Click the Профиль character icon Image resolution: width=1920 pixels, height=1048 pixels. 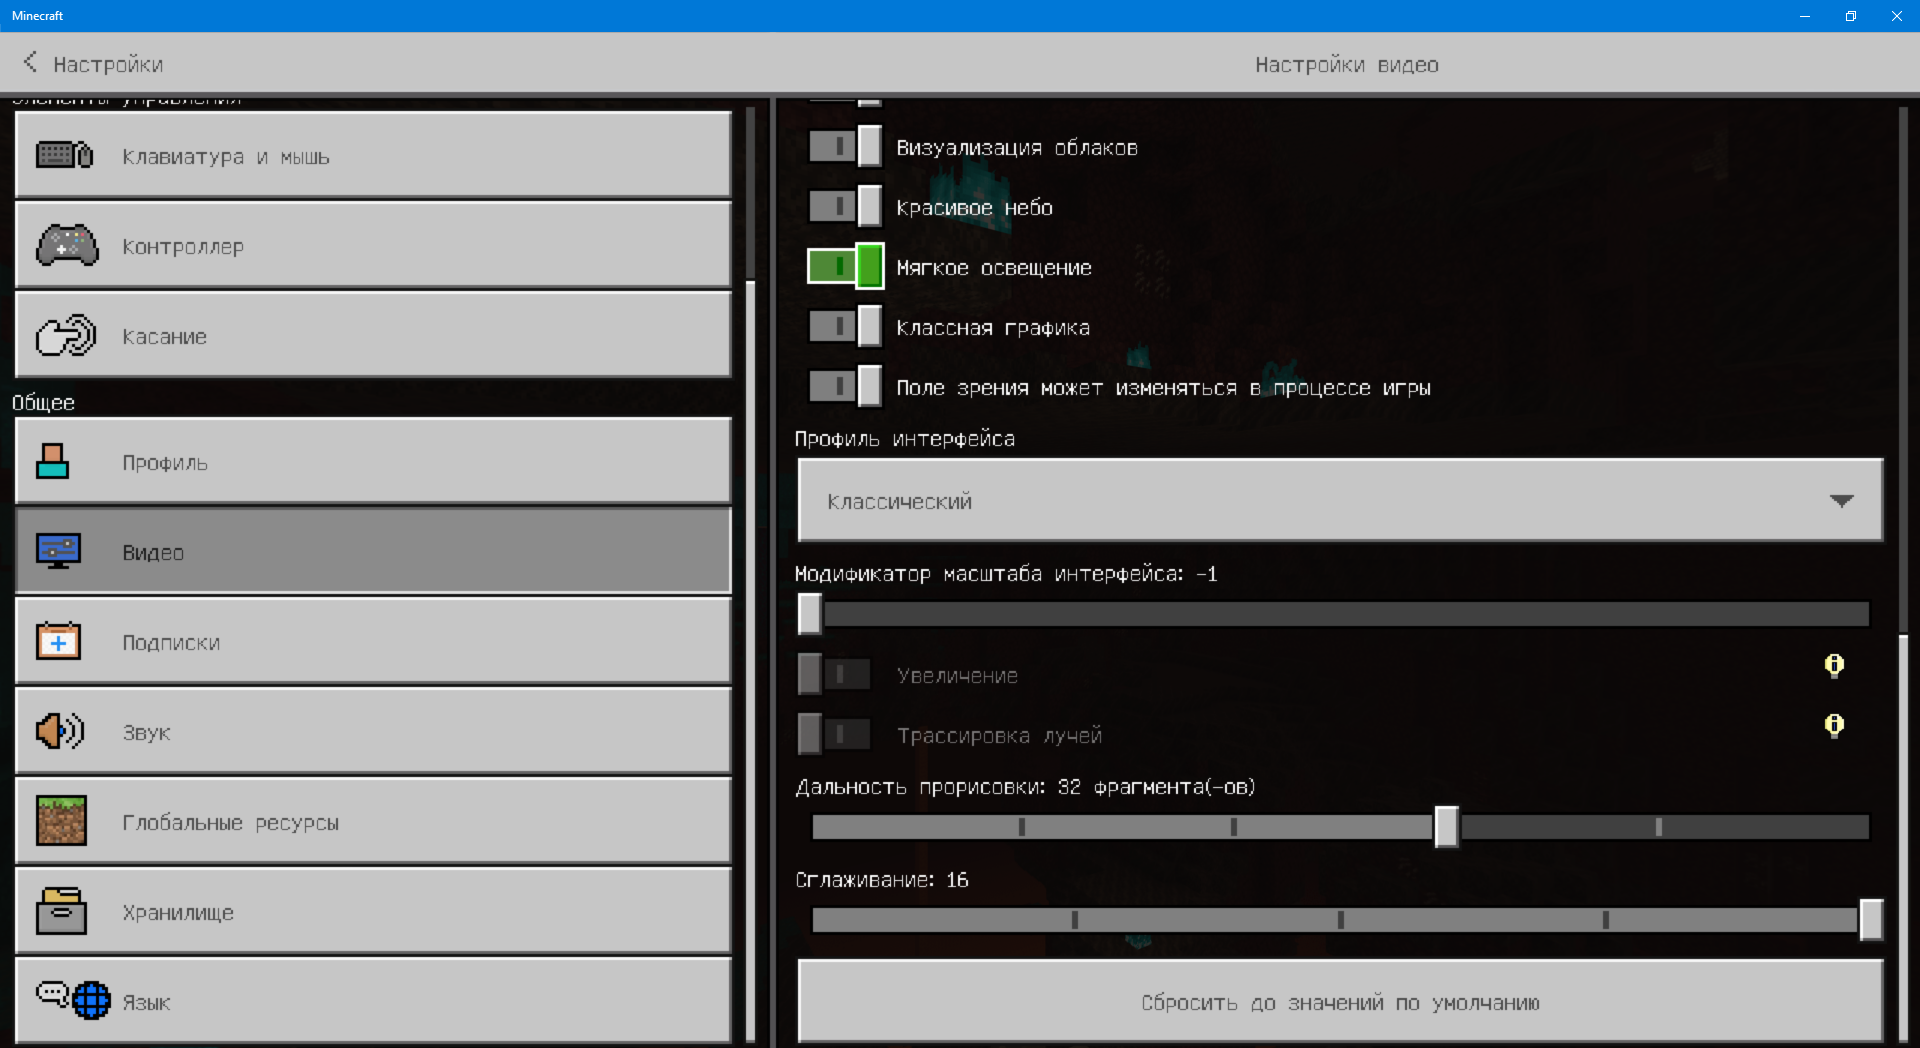pyautogui.click(x=53, y=462)
